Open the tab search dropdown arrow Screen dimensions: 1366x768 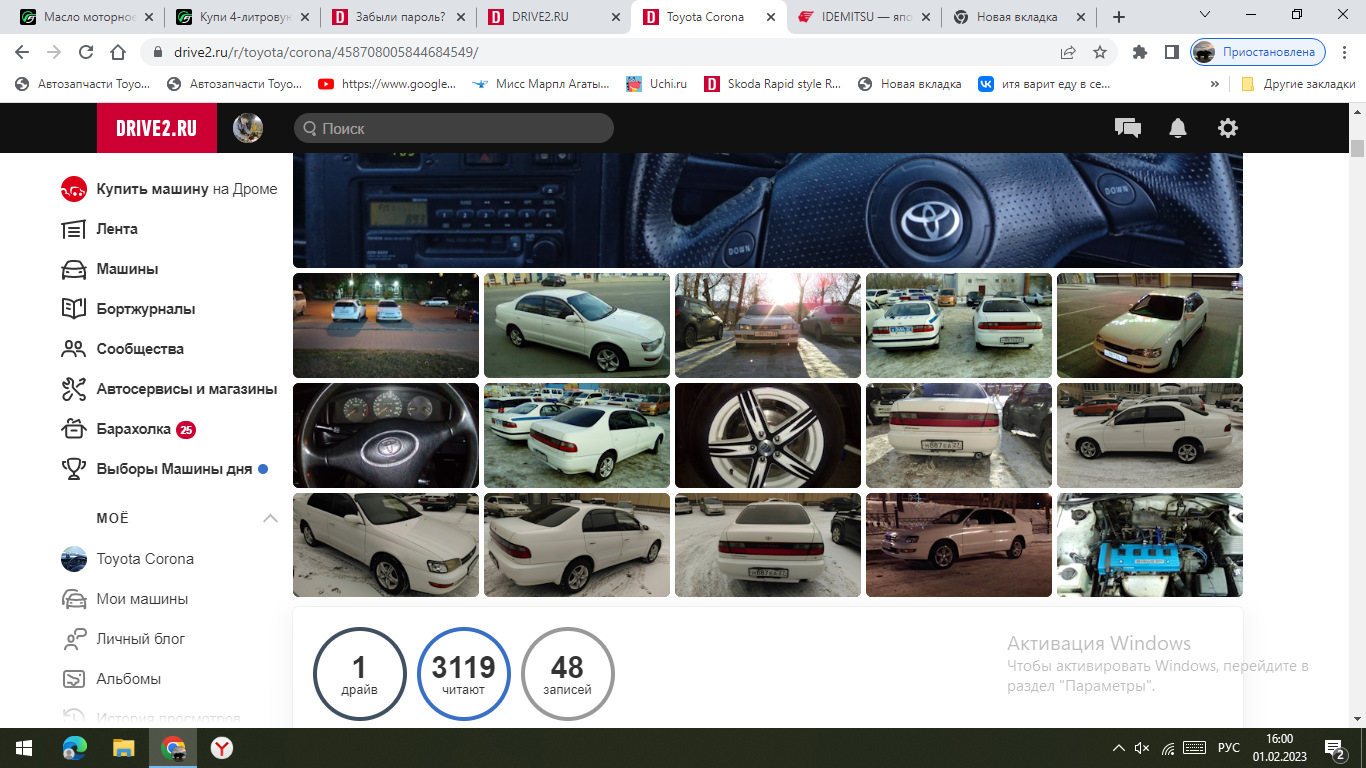1205,15
